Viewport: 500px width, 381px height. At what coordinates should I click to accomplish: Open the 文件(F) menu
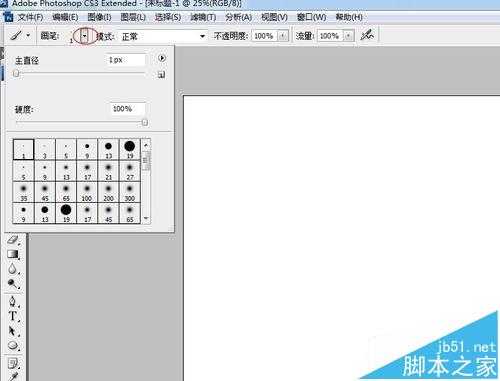click(30, 17)
